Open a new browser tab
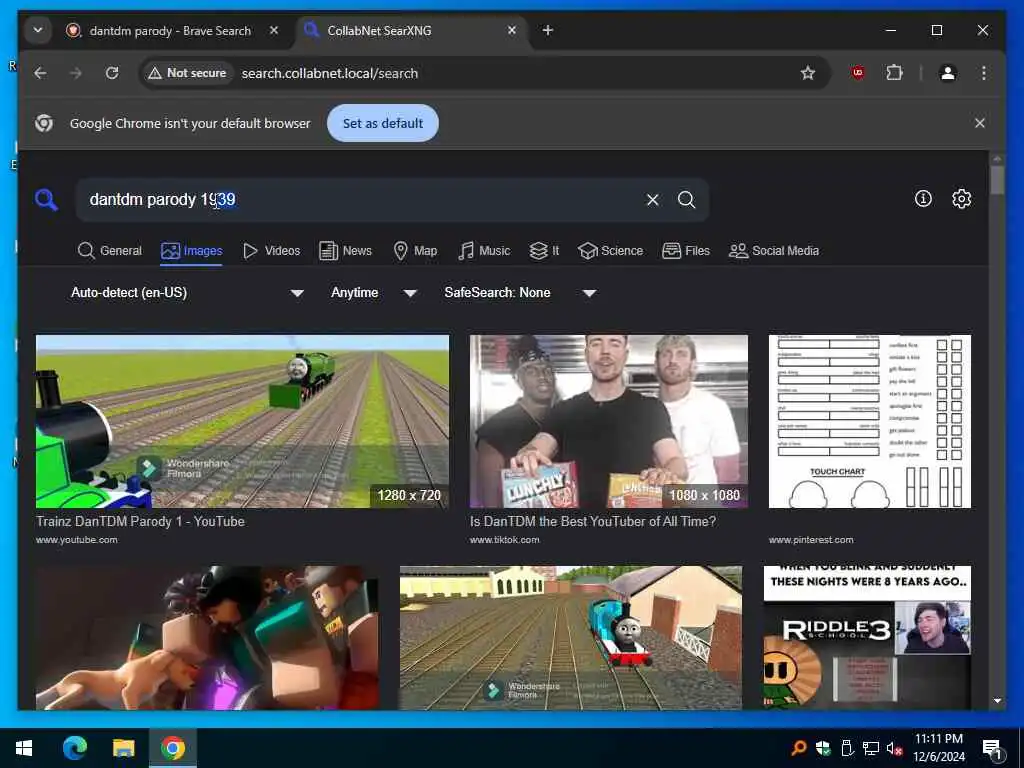Image resolution: width=1024 pixels, height=768 pixels. coord(548,30)
